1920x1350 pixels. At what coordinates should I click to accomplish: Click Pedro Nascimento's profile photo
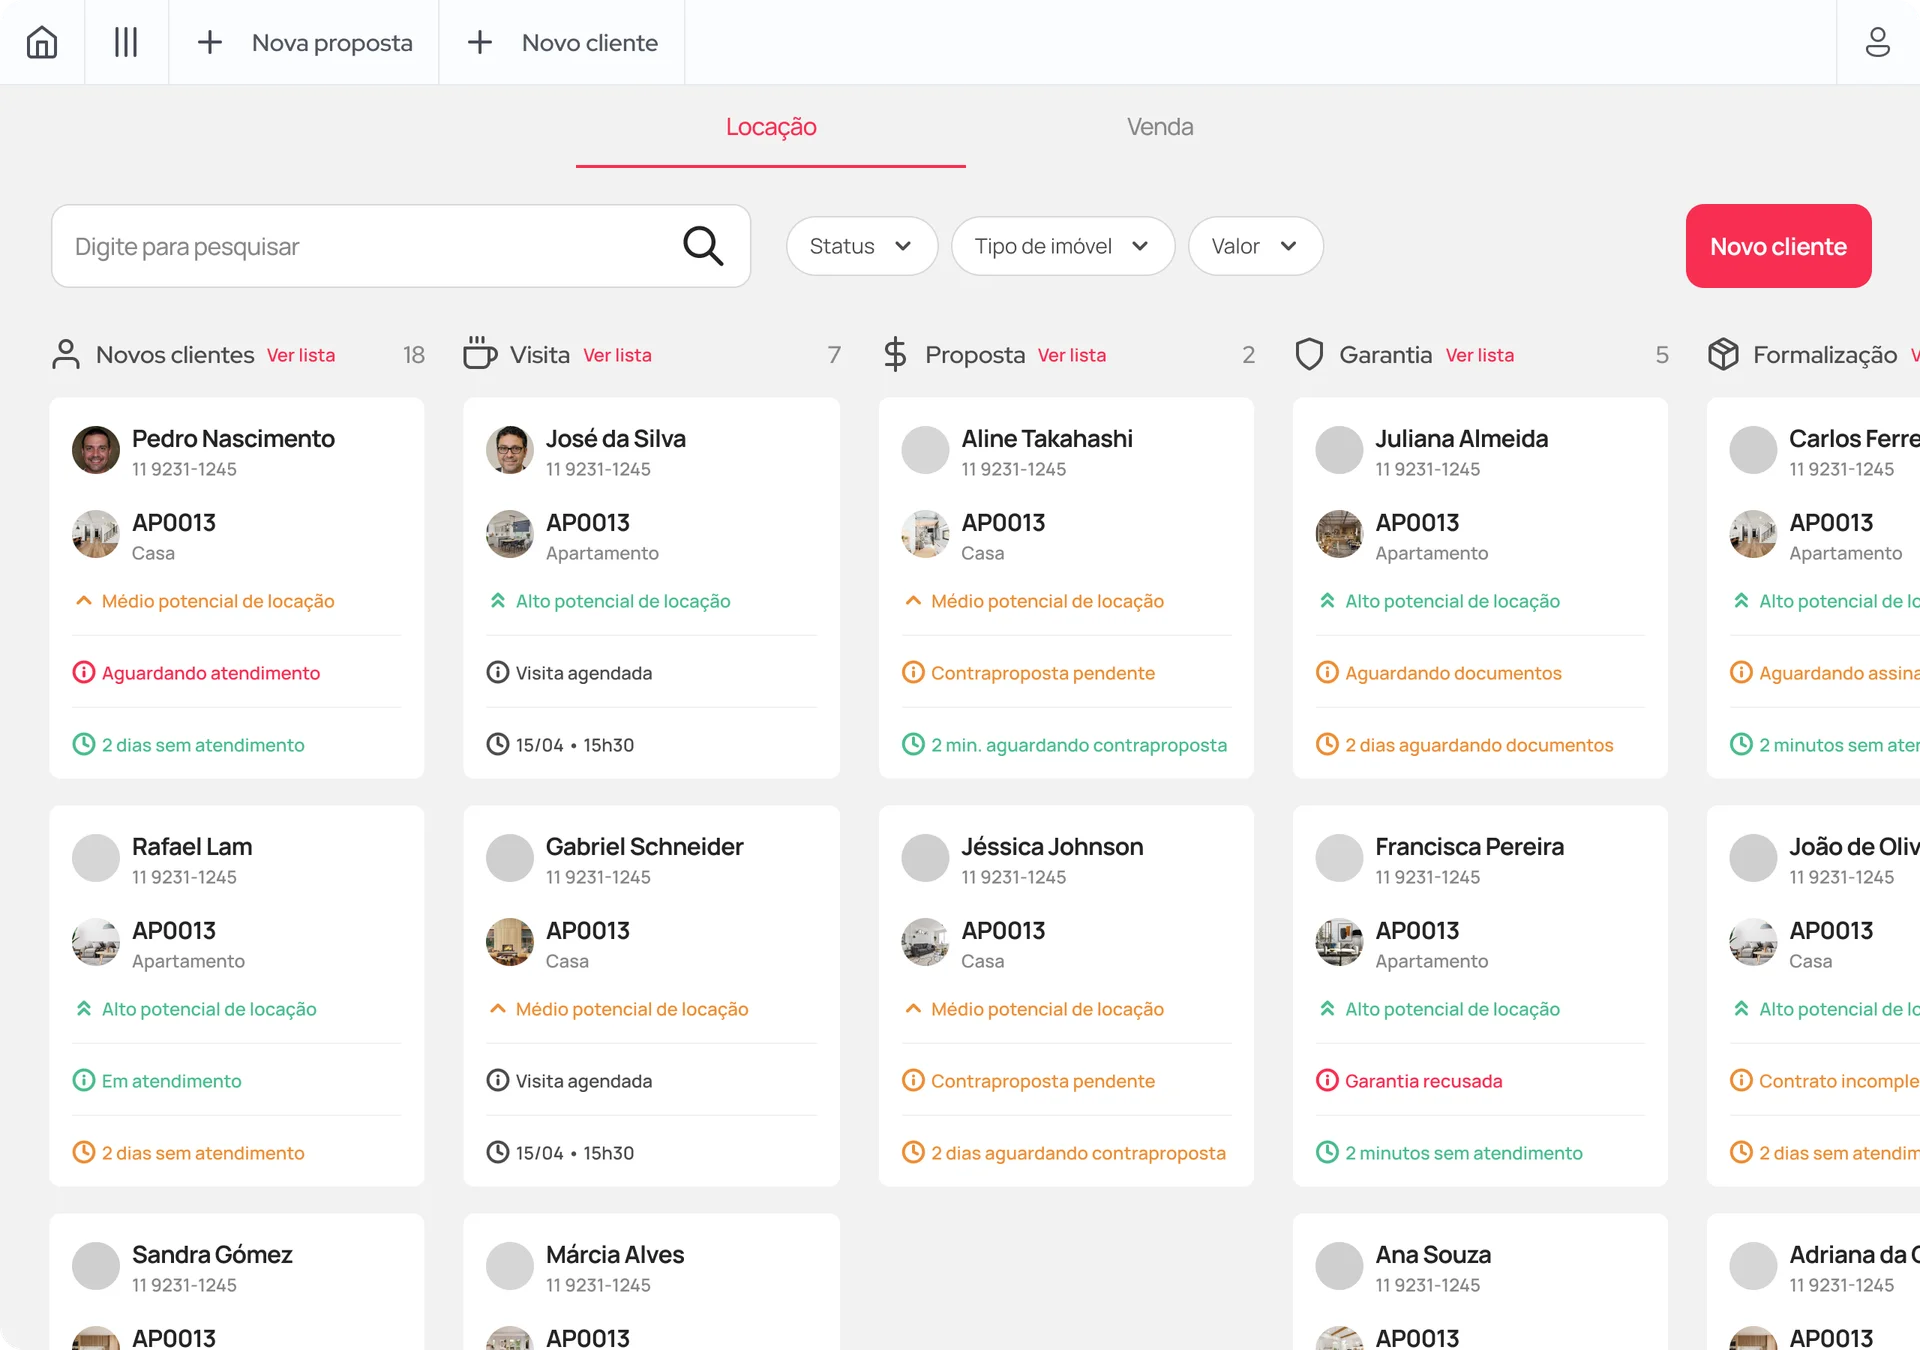pos(96,450)
